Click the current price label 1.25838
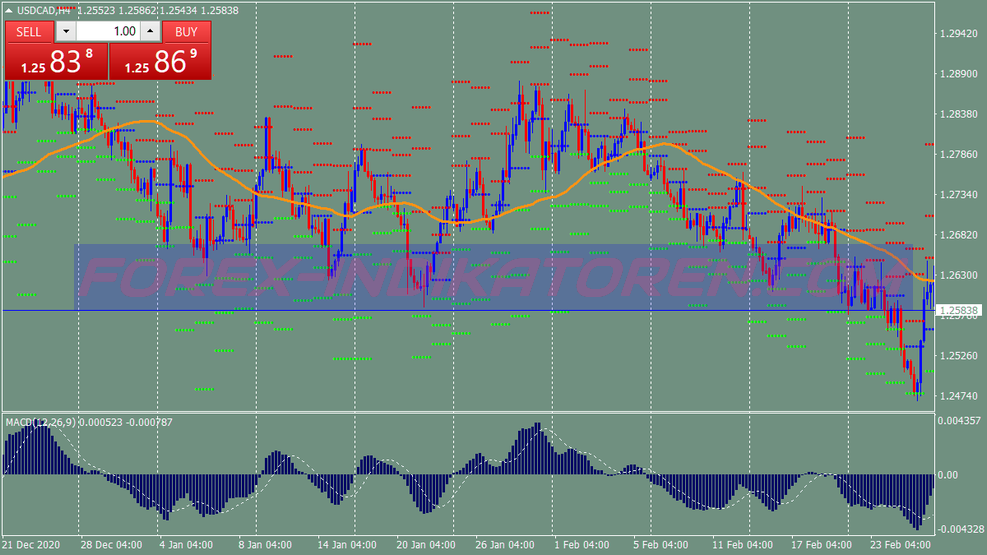The width and height of the screenshot is (987, 555). coord(959,310)
